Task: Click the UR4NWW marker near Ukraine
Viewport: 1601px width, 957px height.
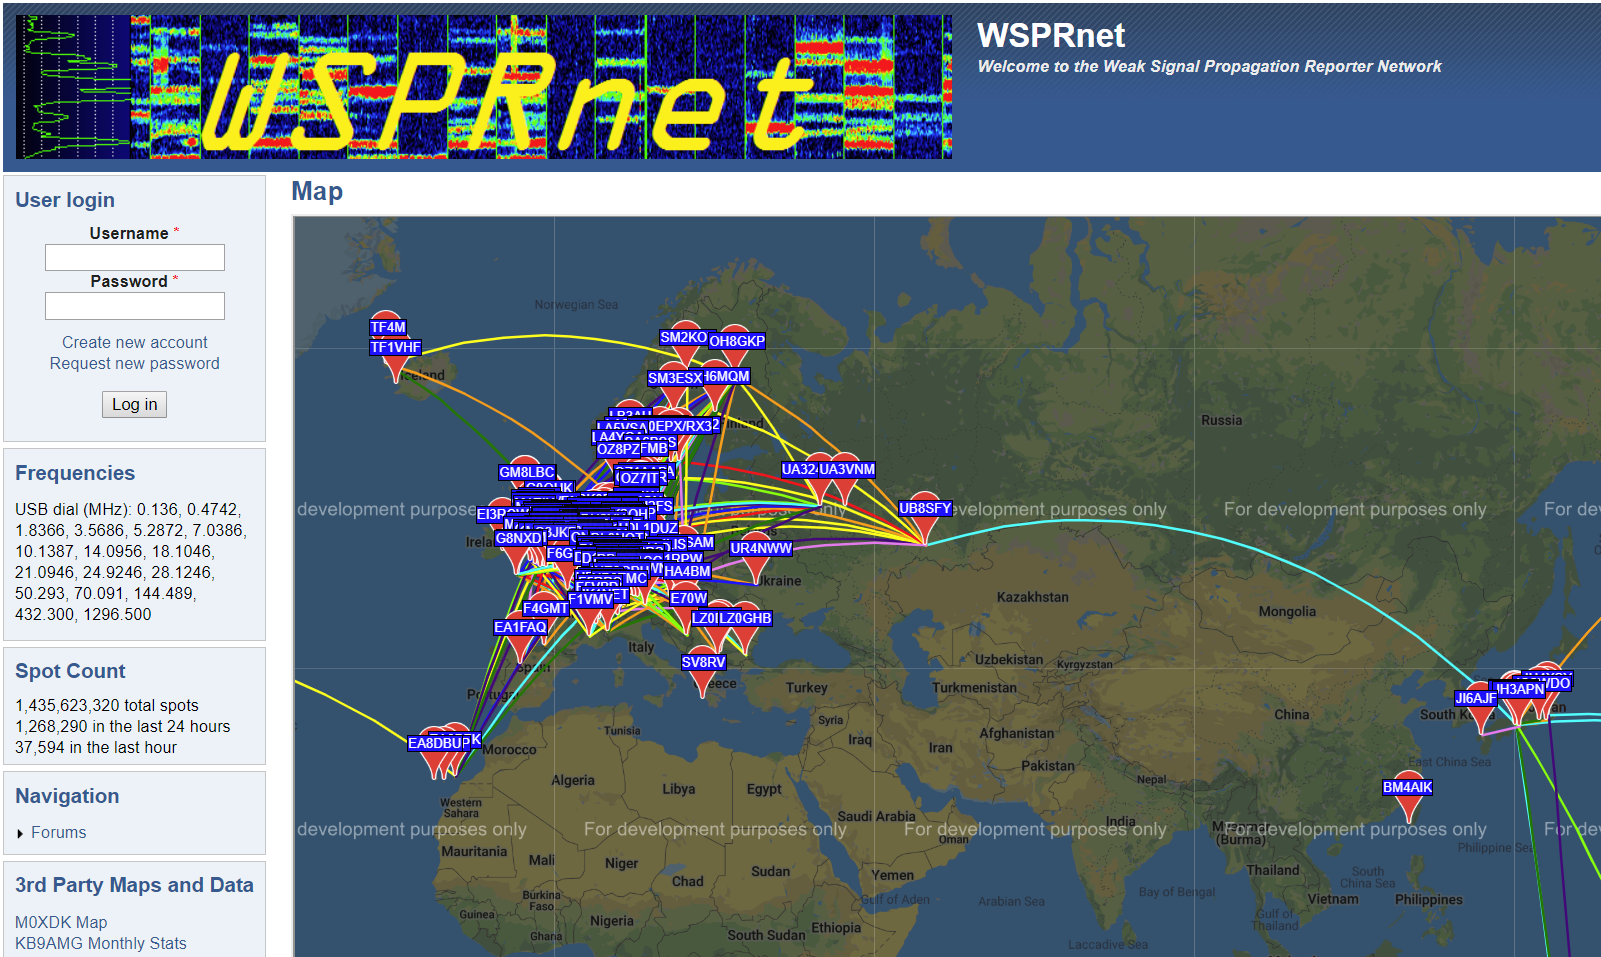Action: click(x=761, y=548)
